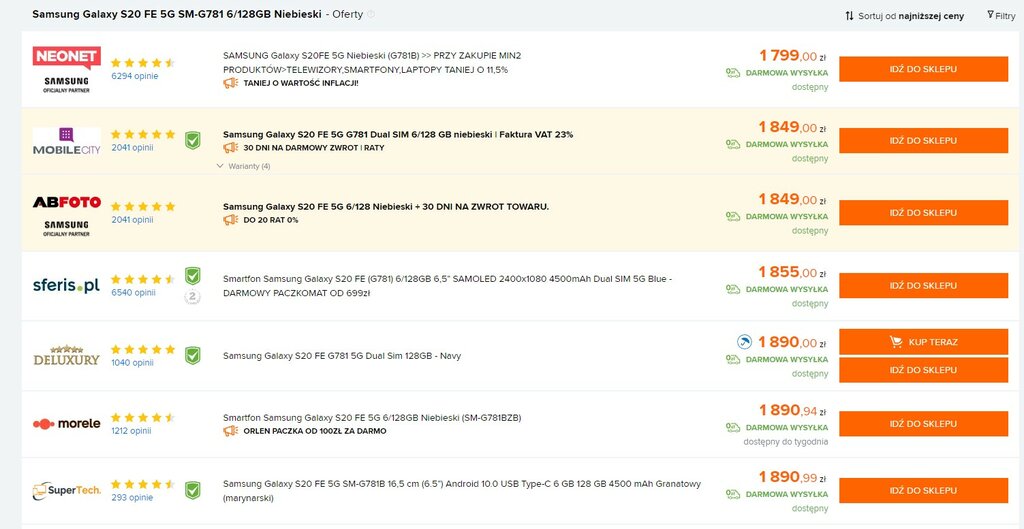The image size is (1024, 529).
Task: Open the Filtry filter panel
Action: click(x=1001, y=16)
